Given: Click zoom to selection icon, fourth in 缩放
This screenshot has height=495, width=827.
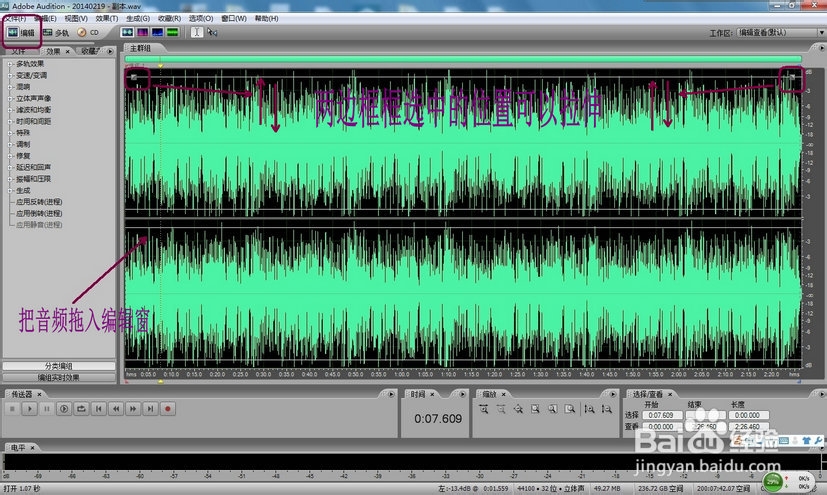Looking at the screenshot, I should click(x=535, y=409).
